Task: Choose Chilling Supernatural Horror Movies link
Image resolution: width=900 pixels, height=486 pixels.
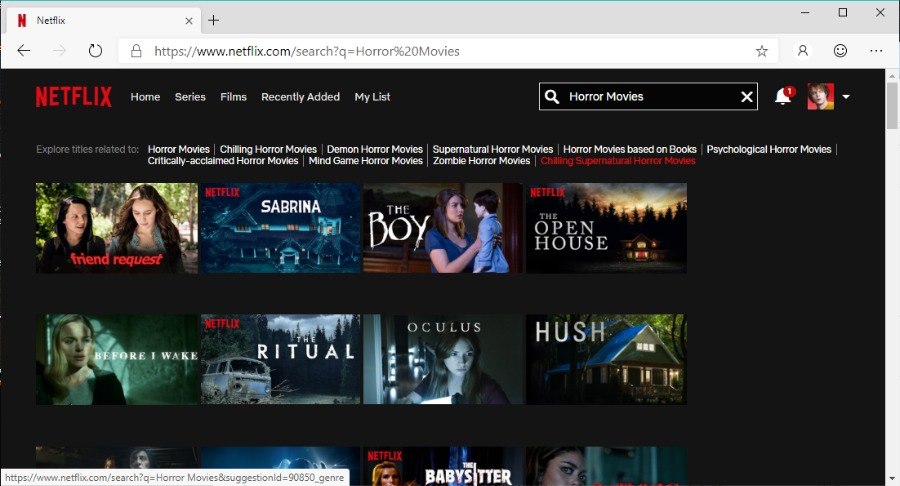Action: point(617,161)
